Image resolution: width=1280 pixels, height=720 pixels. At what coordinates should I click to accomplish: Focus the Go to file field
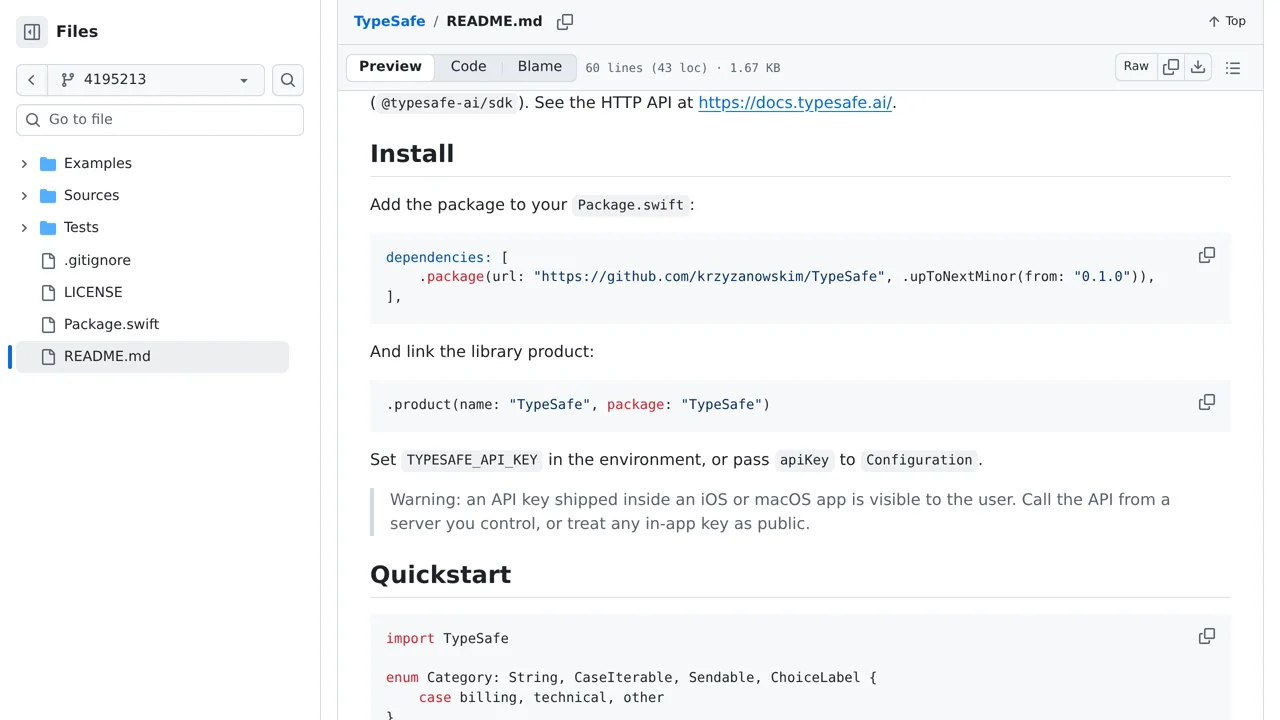point(160,120)
